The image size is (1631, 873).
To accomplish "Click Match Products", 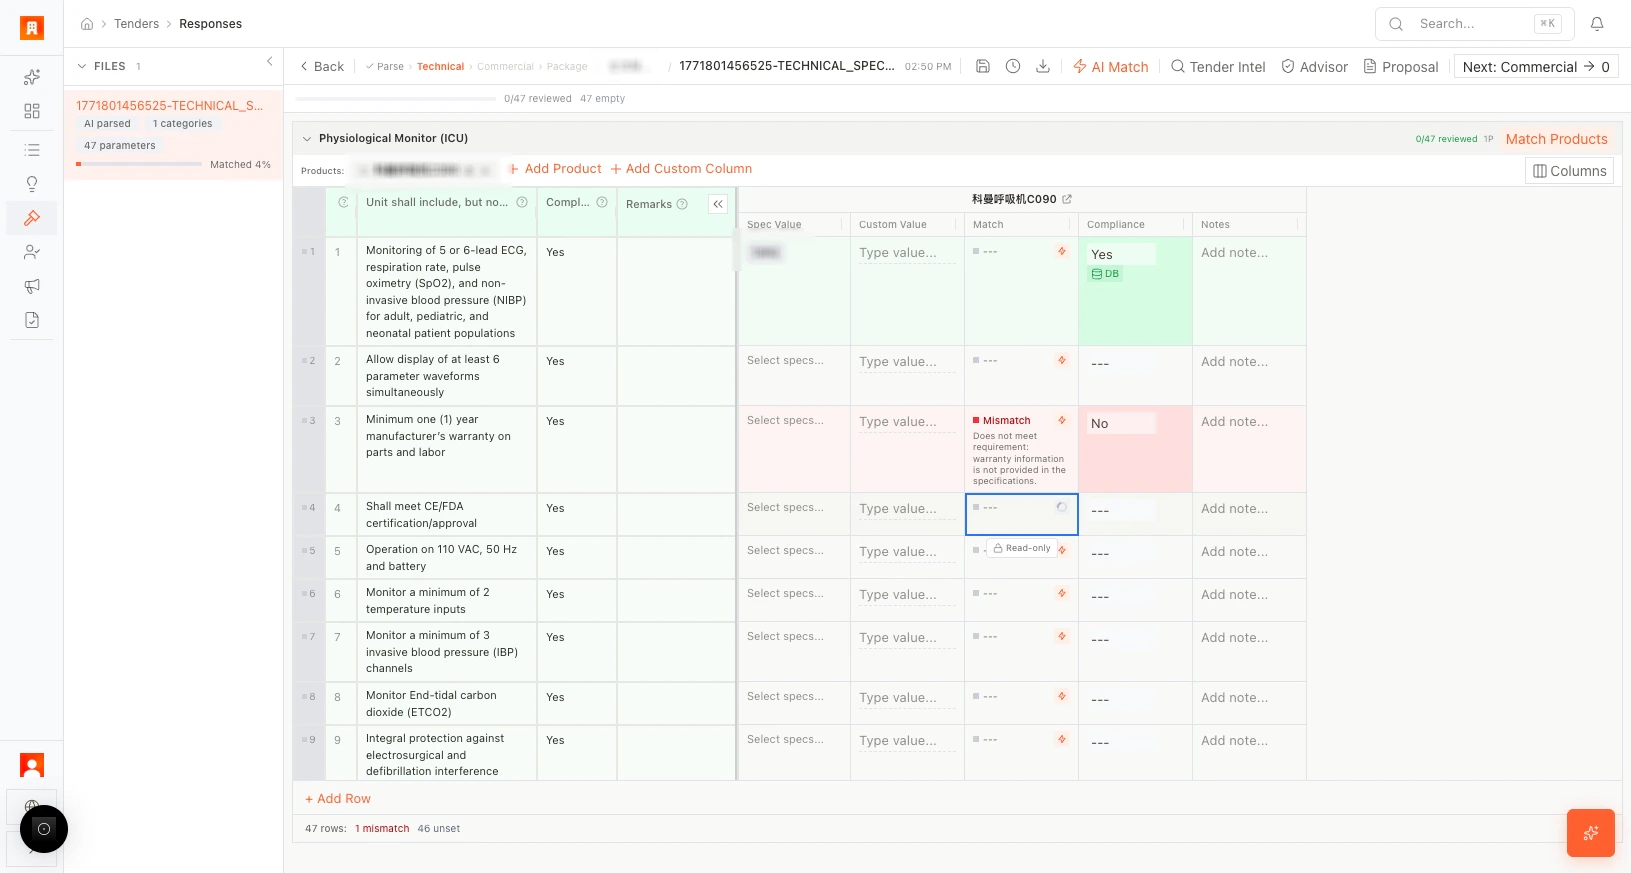I will (1556, 139).
